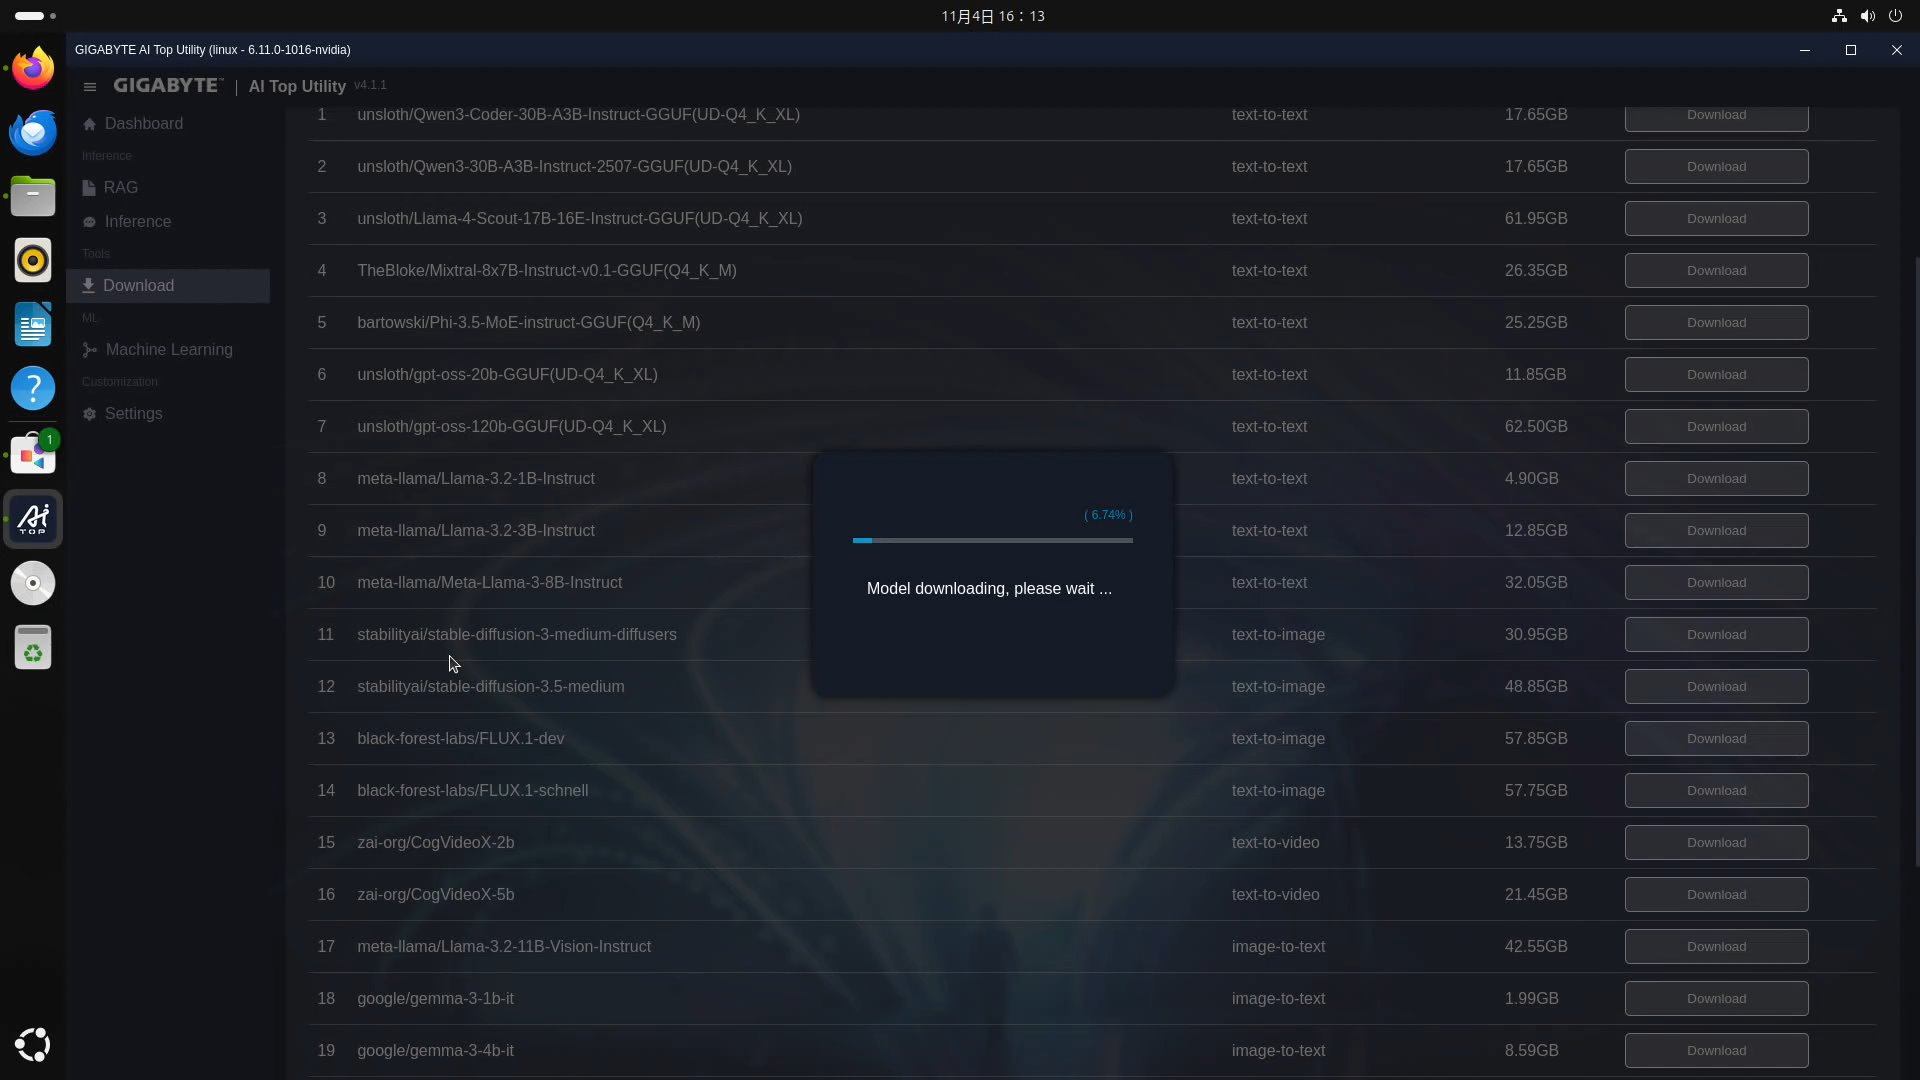Open Dashboard from the sidebar
The height and width of the screenshot is (1080, 1920).
143,124
